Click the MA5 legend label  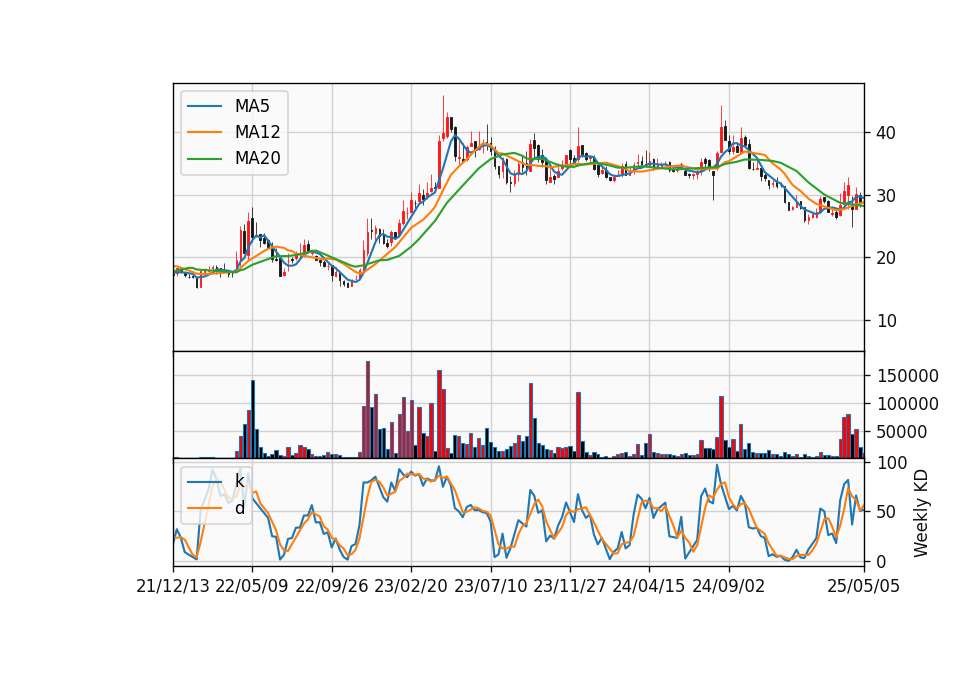(252, 106)
